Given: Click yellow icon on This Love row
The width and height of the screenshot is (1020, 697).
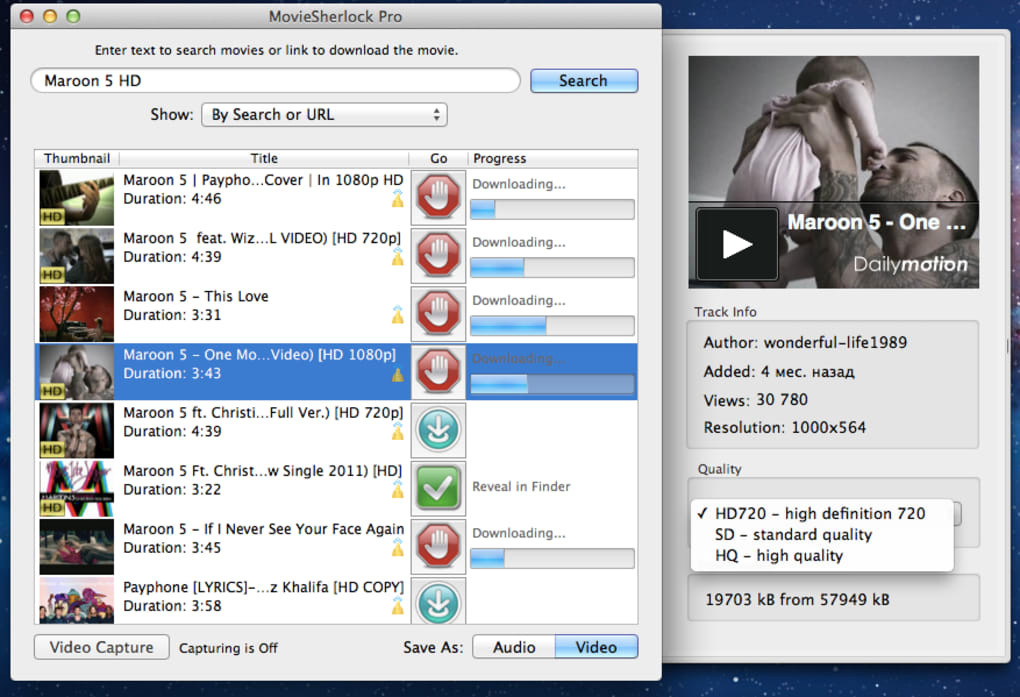Looking at the screenshot, I should click(397, 315).
